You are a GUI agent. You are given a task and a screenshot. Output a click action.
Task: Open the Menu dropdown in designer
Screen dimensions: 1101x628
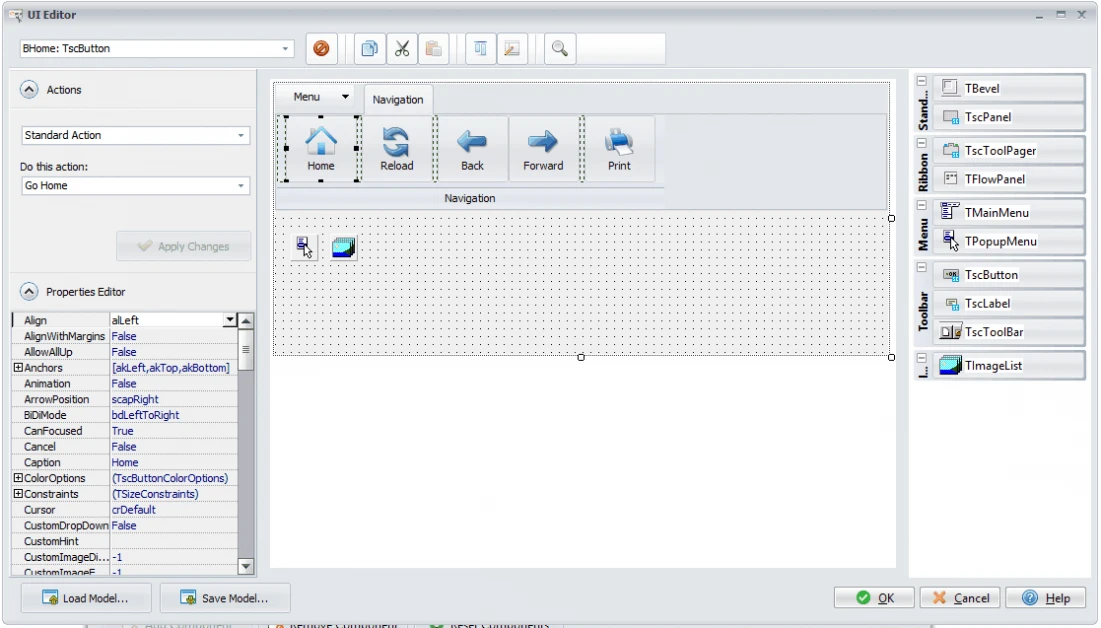tap(346, 97)
